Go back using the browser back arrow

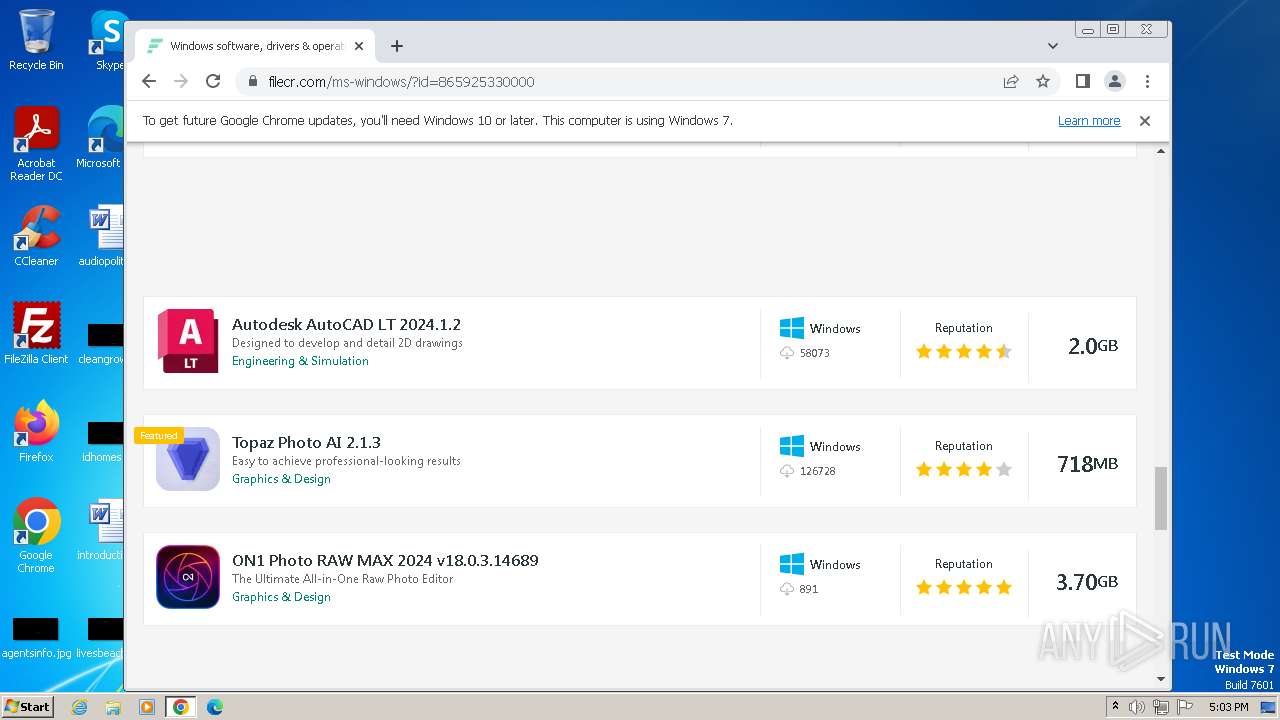[x=149, y=82]
